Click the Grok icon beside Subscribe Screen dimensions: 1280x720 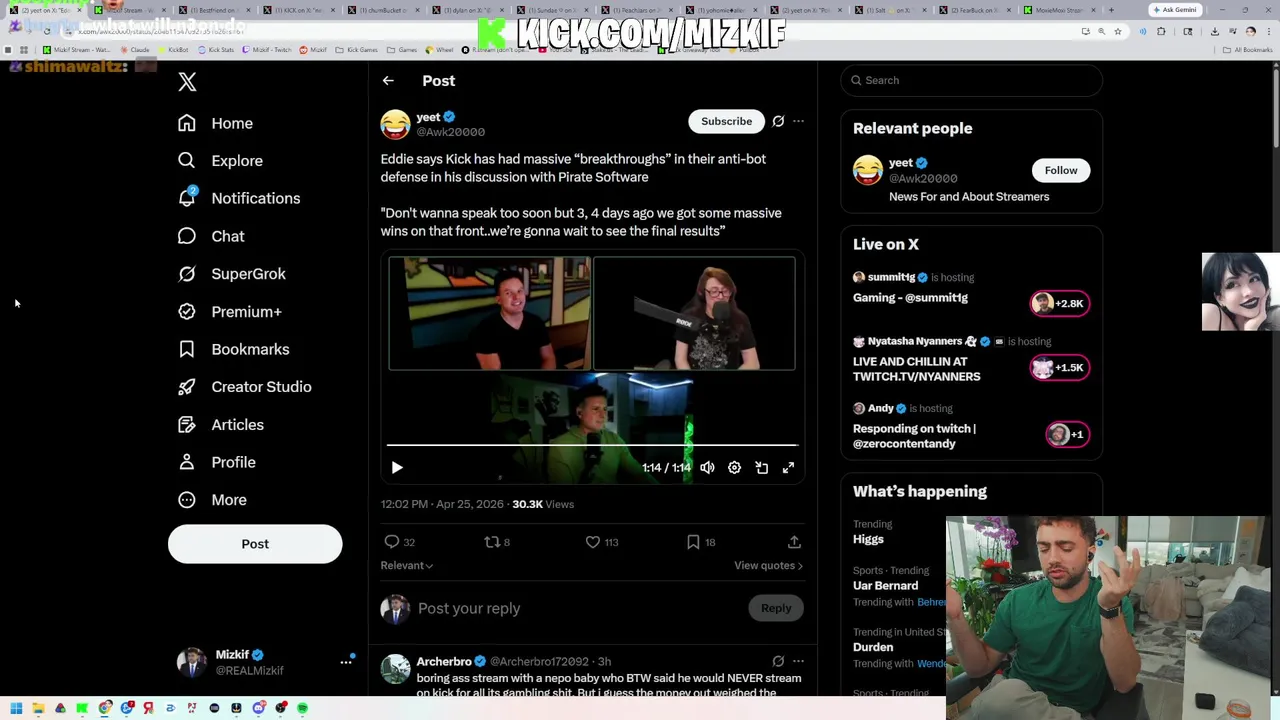coord(778,121)
